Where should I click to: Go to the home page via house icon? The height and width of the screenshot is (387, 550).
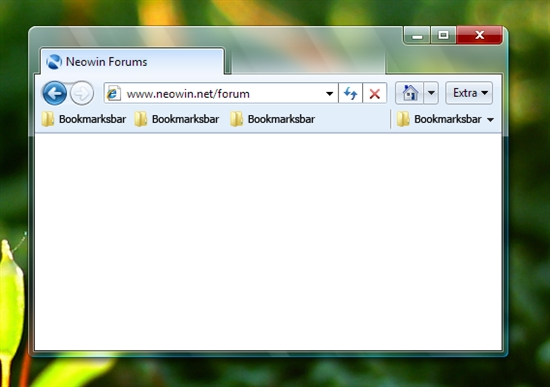pos(410,93)
